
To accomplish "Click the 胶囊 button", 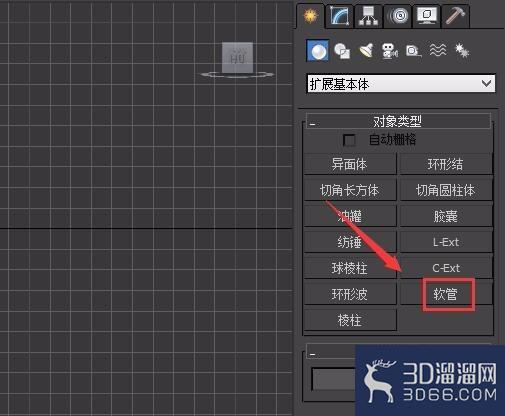I will [446, 216].
